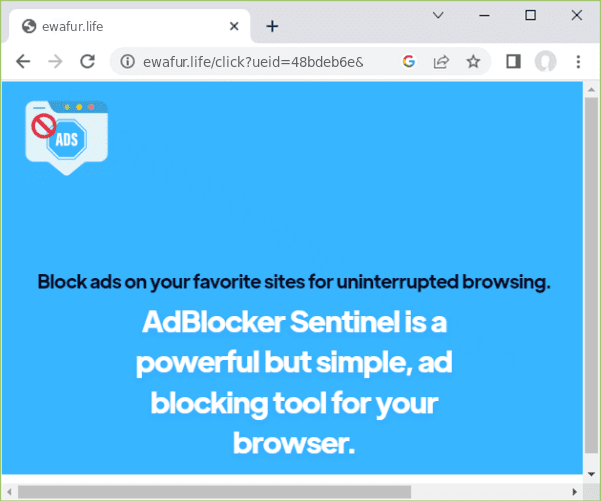Viewport: 601px width, 501px height.
Task: Share this page icon
Action: click(441, 62)
